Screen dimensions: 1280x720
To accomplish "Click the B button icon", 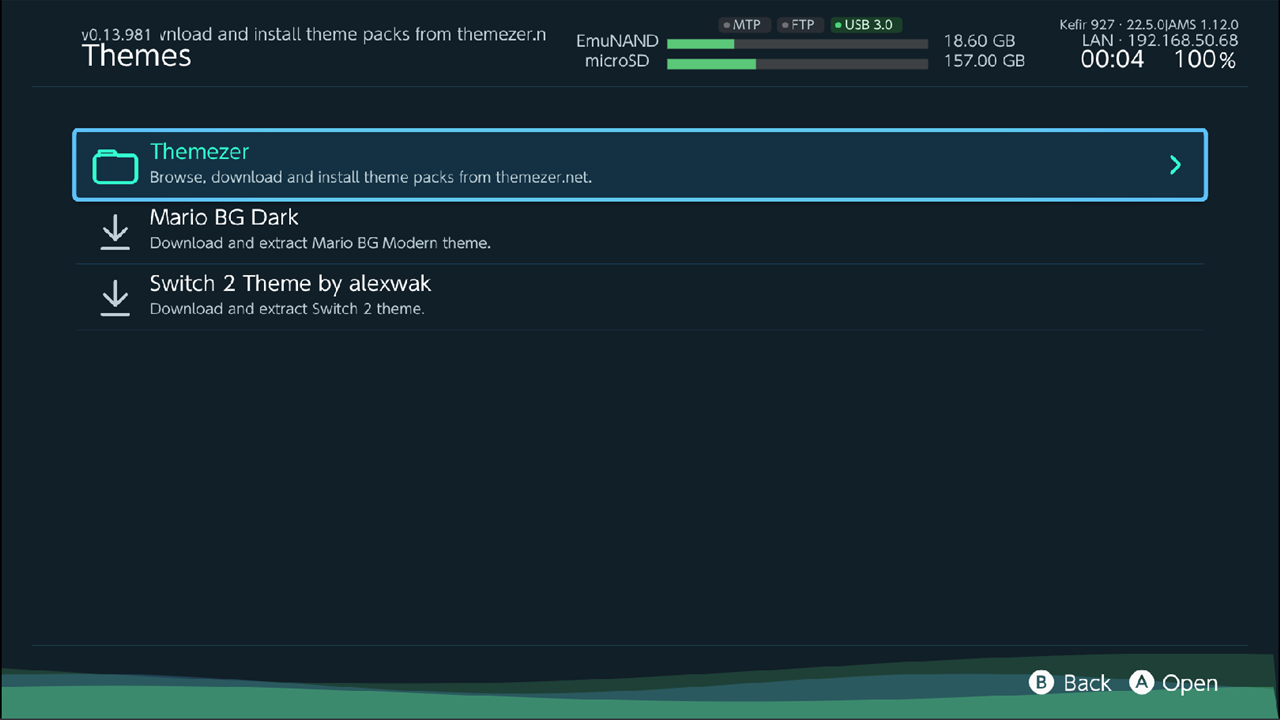I will click(x=1042, y=682).
